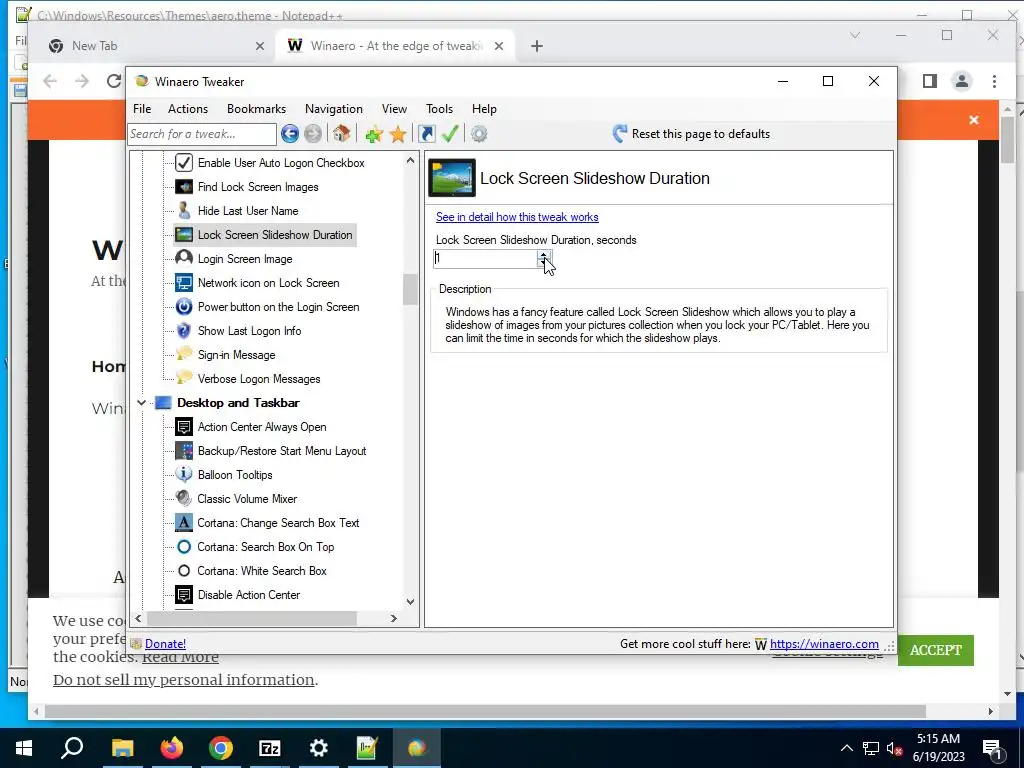Click Power button on the Login Screen icon
The width and height of the screenshot is (1024, 768).
(184, 307)
